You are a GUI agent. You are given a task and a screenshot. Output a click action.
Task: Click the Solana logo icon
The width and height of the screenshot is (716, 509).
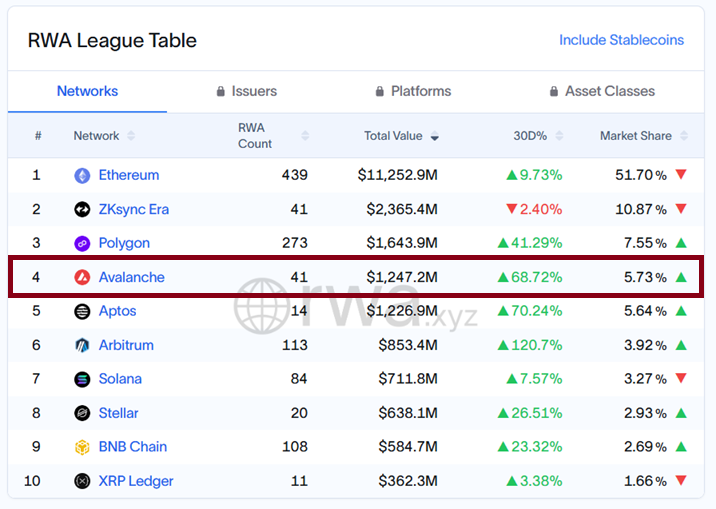tap(82, 379)
